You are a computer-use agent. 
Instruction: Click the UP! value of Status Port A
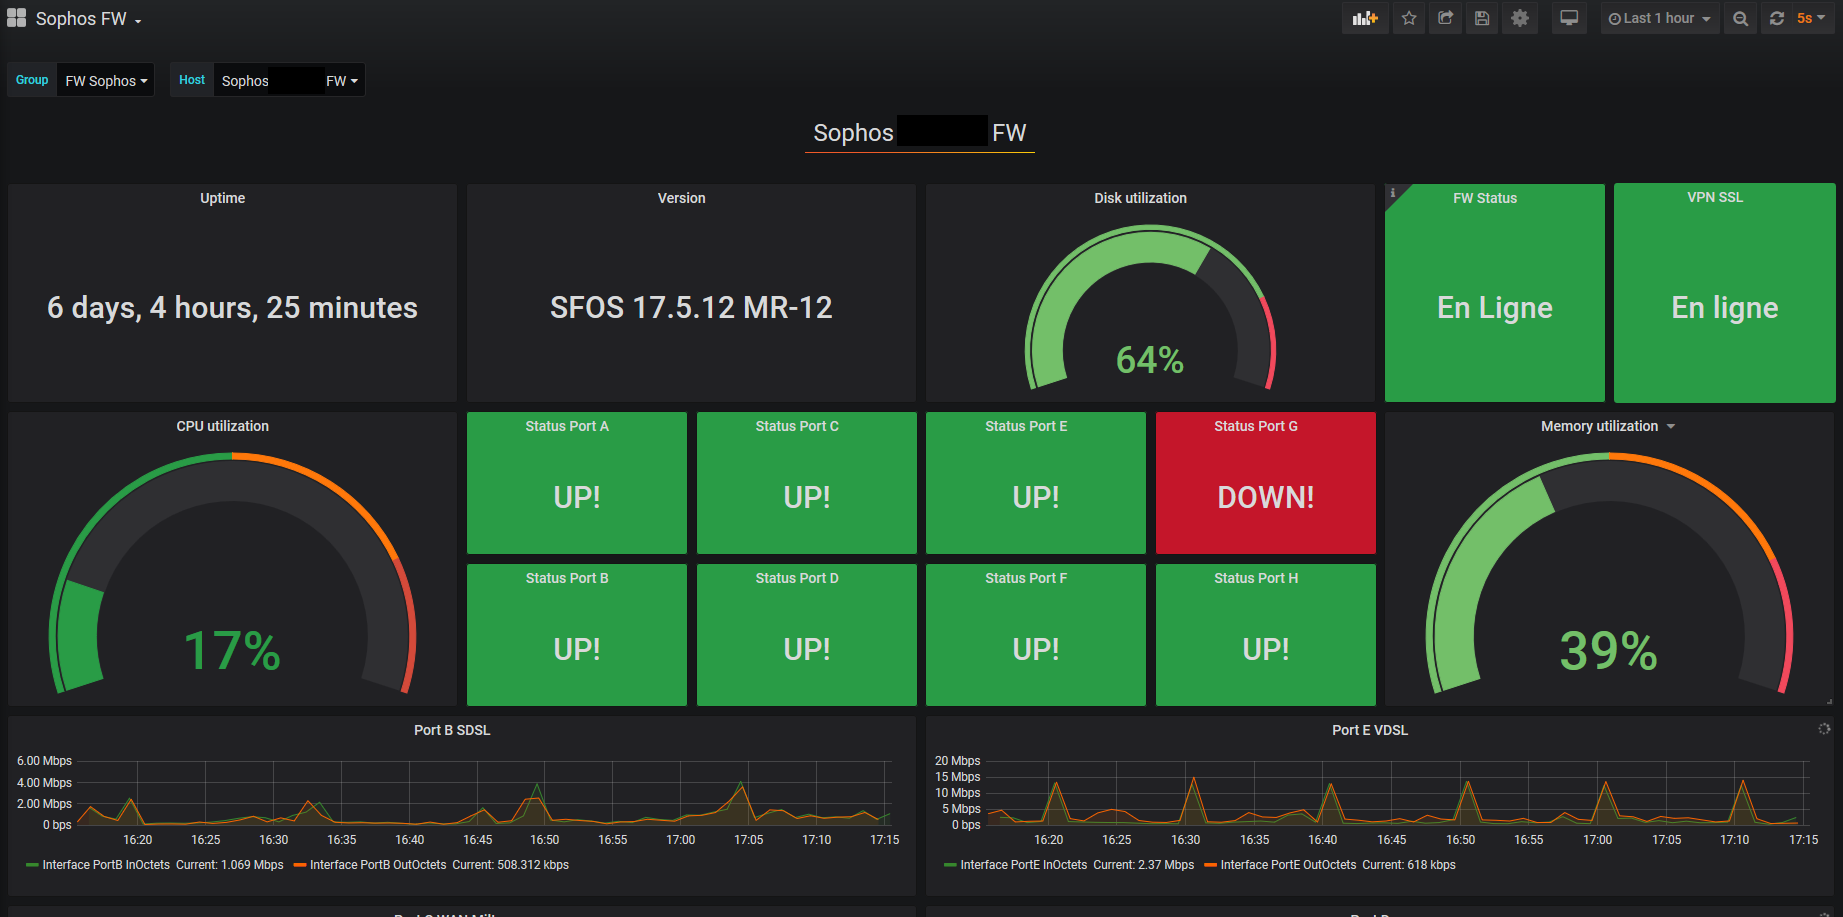(577, 497)
